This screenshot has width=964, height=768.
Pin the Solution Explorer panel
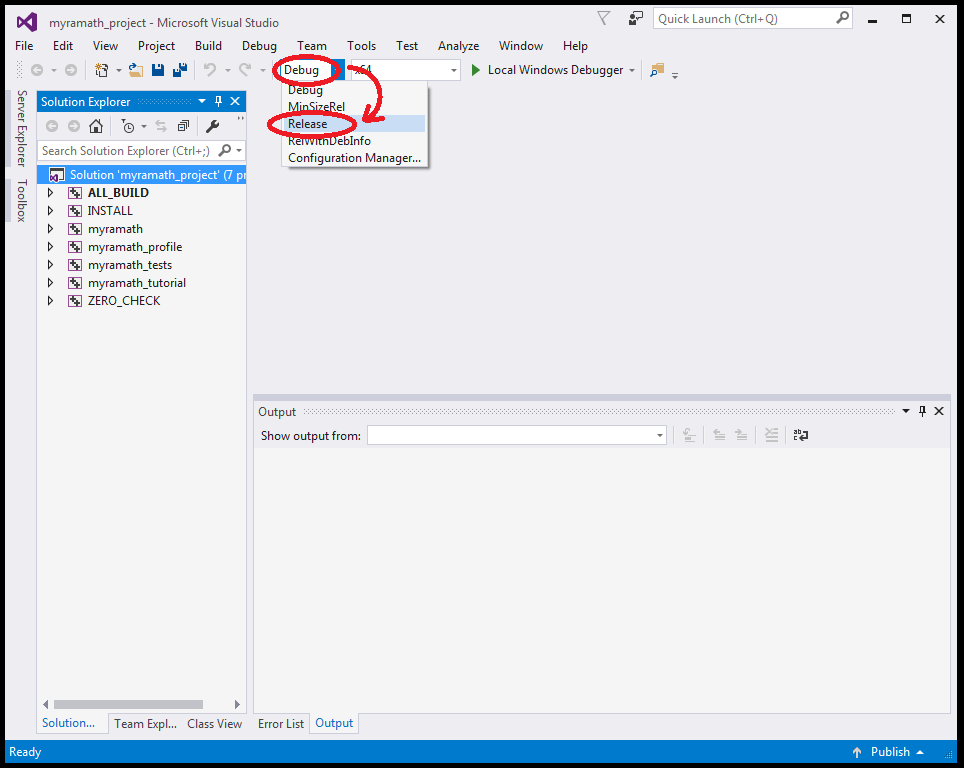(218, 101)
